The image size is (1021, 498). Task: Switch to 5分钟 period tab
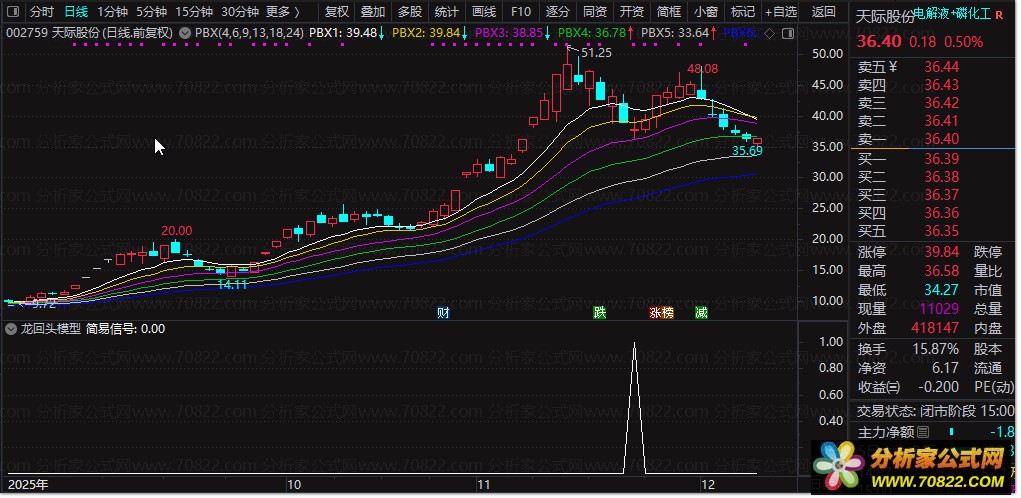[151, 12]
